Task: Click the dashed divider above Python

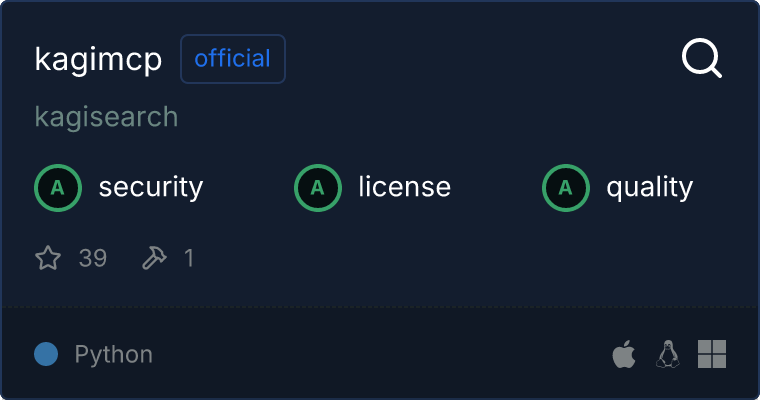Action: (x=380, y=306)
